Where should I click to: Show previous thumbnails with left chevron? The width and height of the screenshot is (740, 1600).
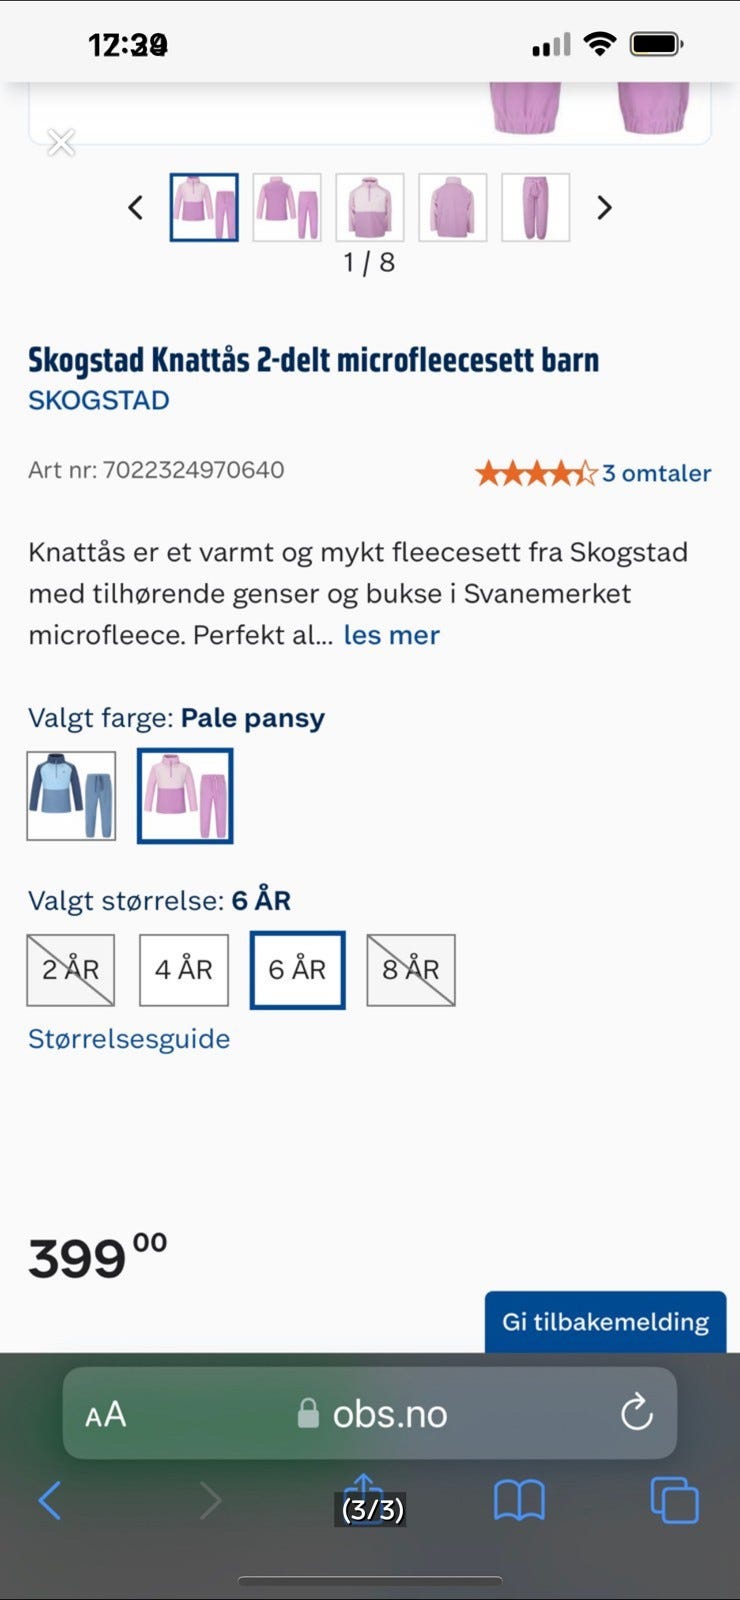(x=136, y=208)
